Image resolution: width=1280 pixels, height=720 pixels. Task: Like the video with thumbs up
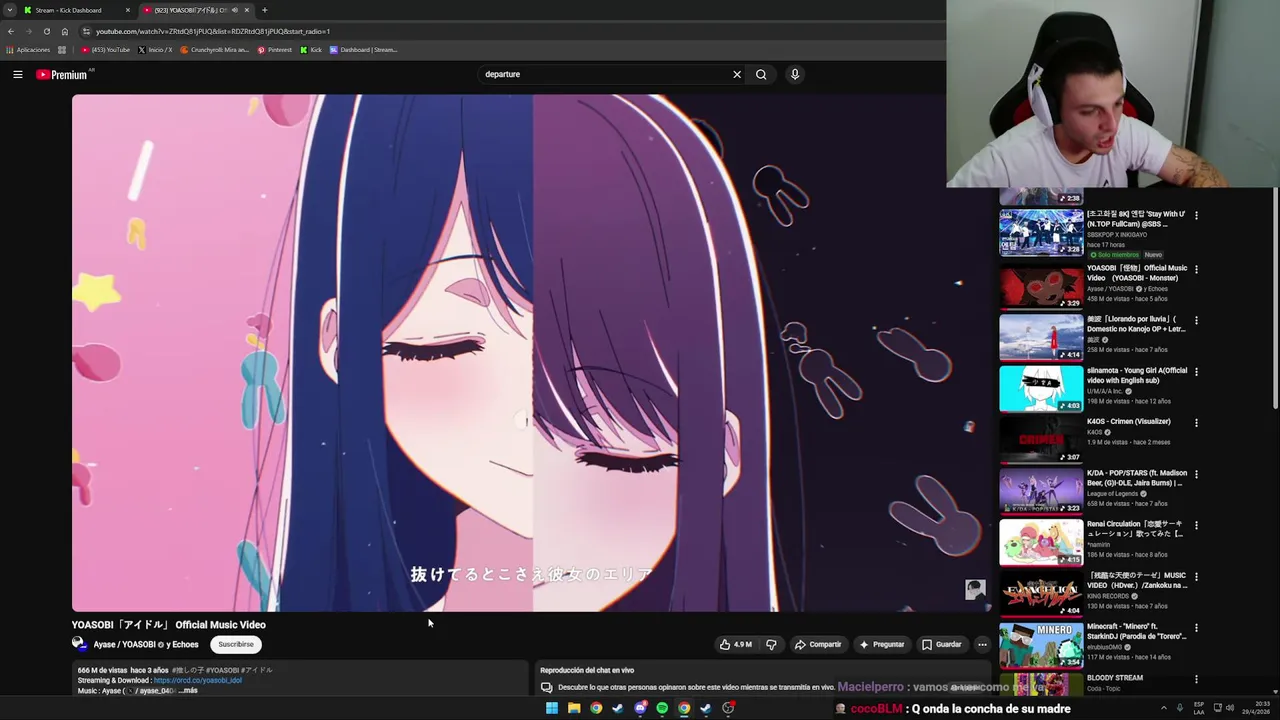736,645
